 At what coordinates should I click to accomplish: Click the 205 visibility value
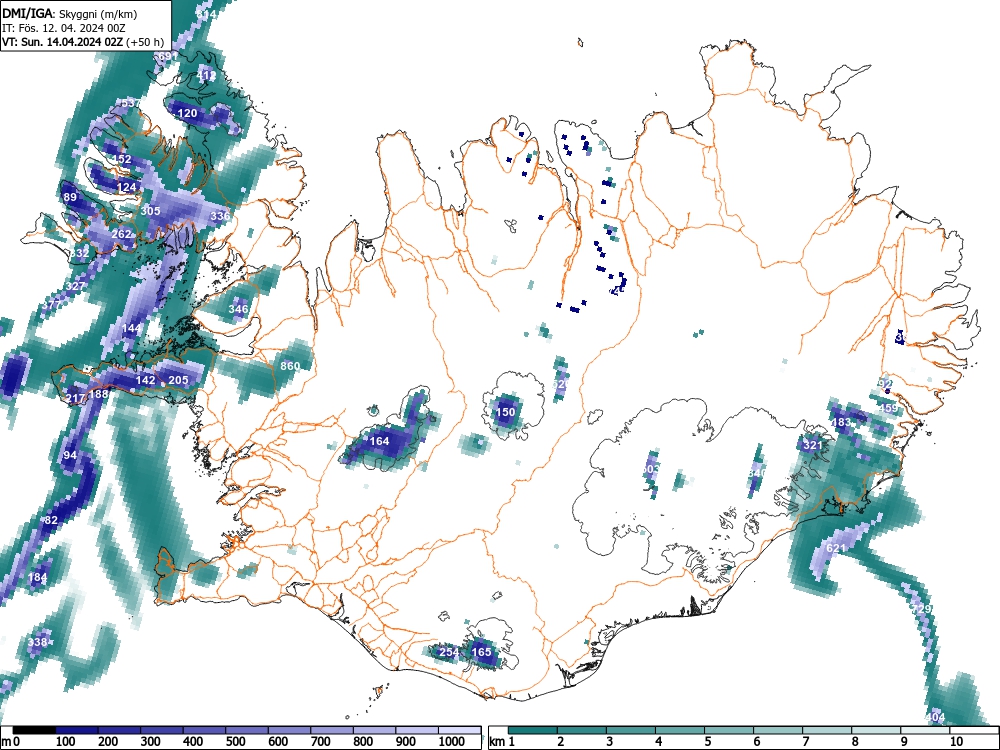[179, 380]
